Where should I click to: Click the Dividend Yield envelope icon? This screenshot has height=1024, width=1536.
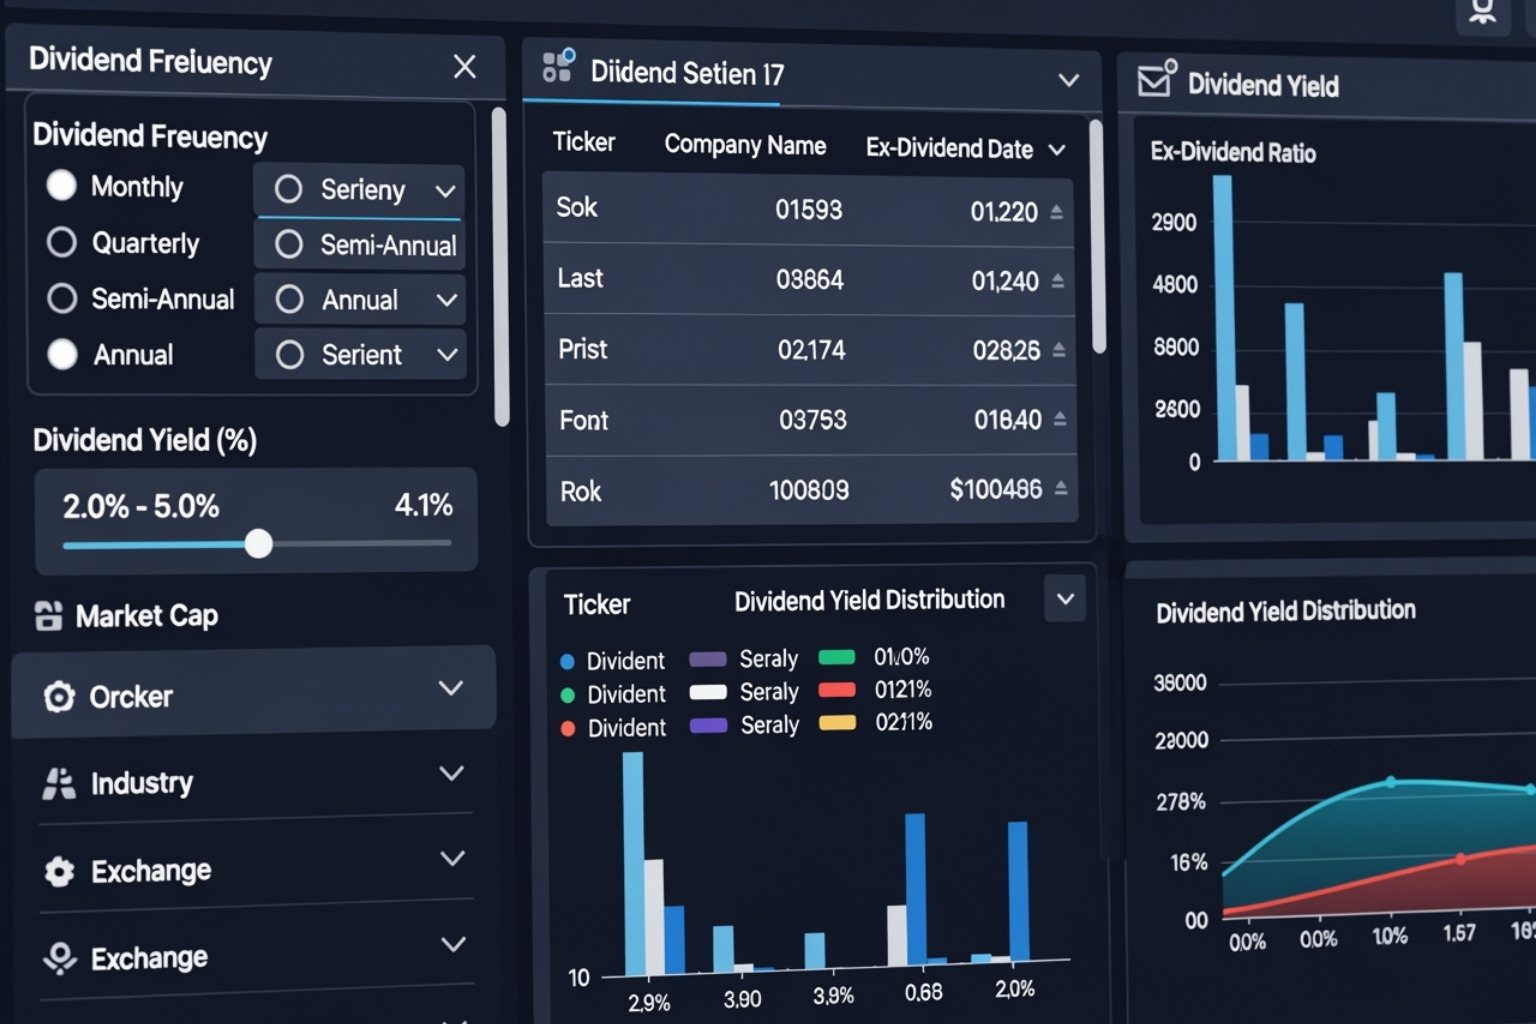click(1156, 79)
